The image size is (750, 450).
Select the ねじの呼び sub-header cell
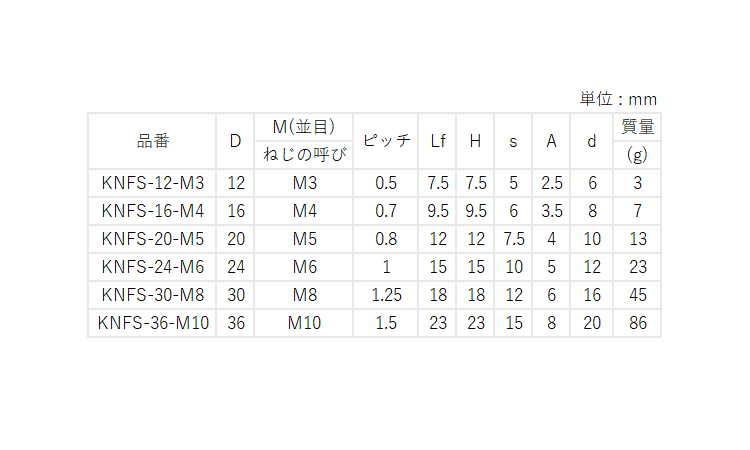pos(304,155)
